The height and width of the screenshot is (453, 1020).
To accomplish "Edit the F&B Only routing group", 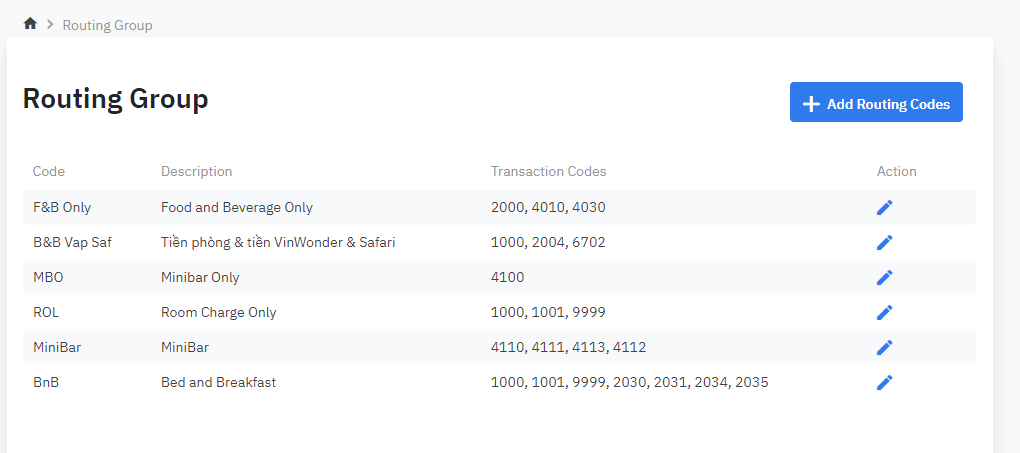I will coord(884,207).
